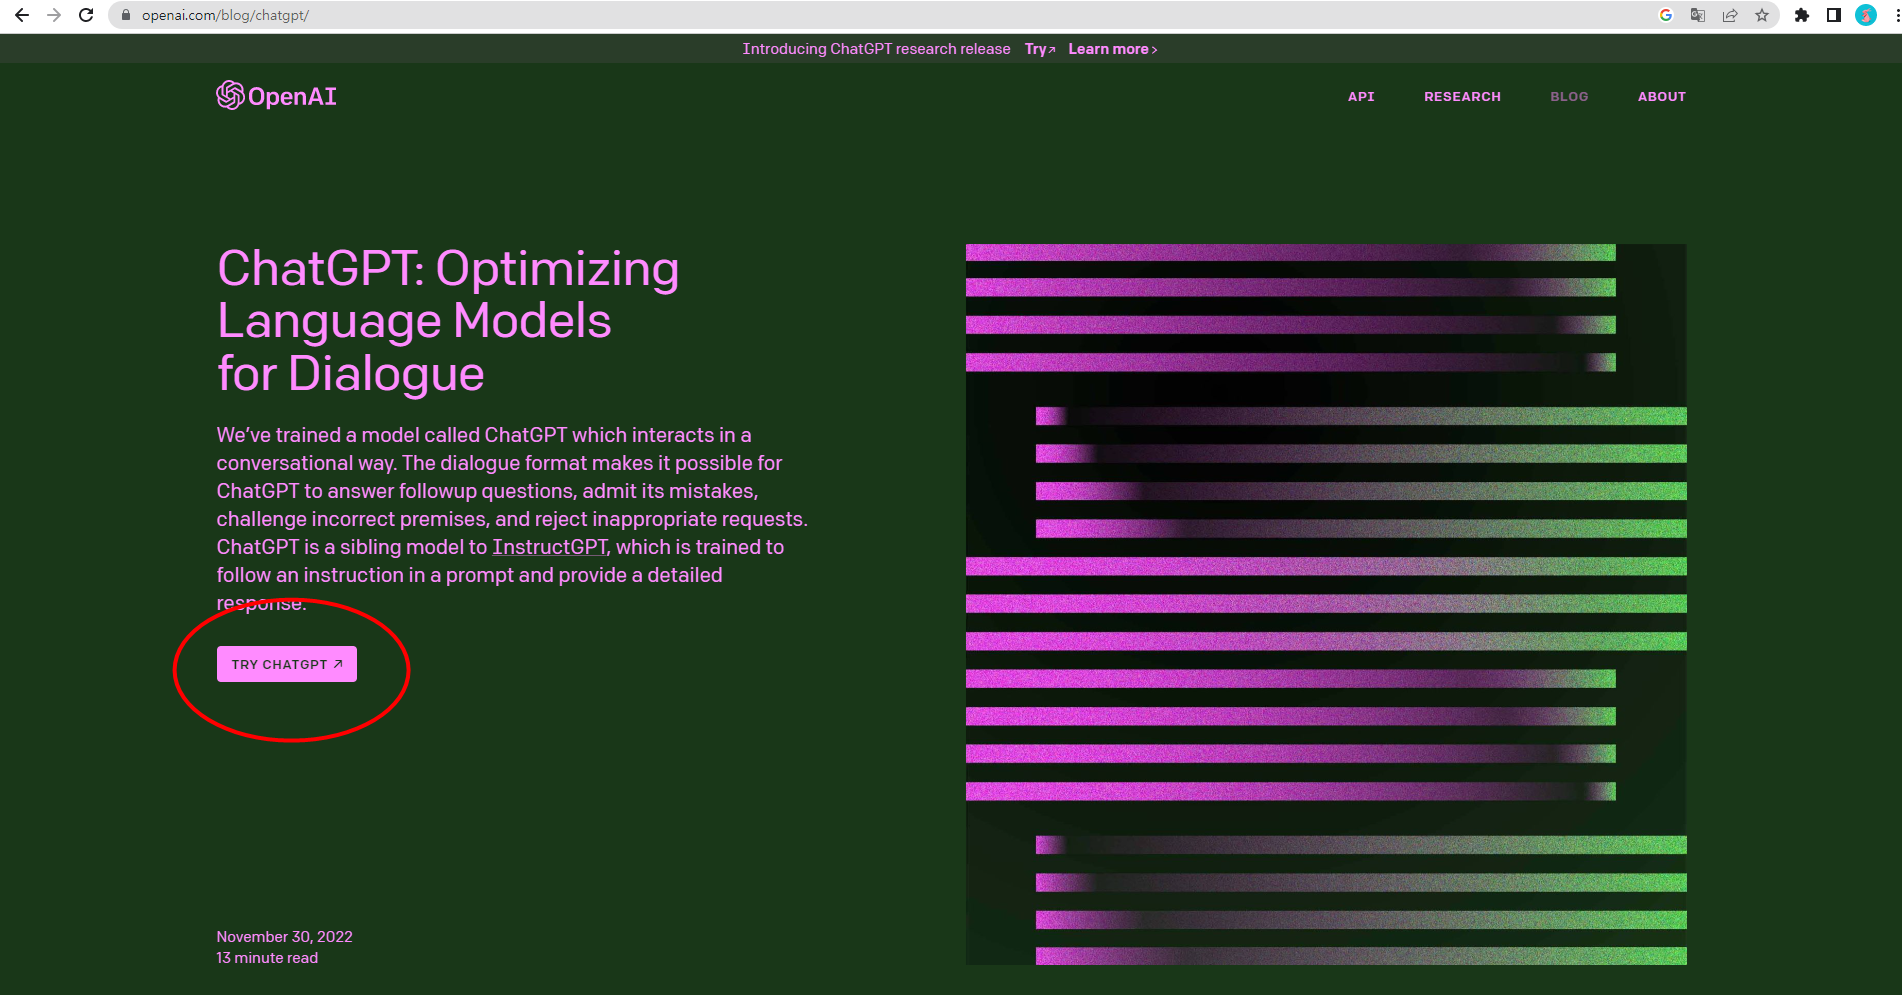The height and width of the screenshot is (995, 1902).
Task: Reload the page with the refresh icon
Action: 86,15
